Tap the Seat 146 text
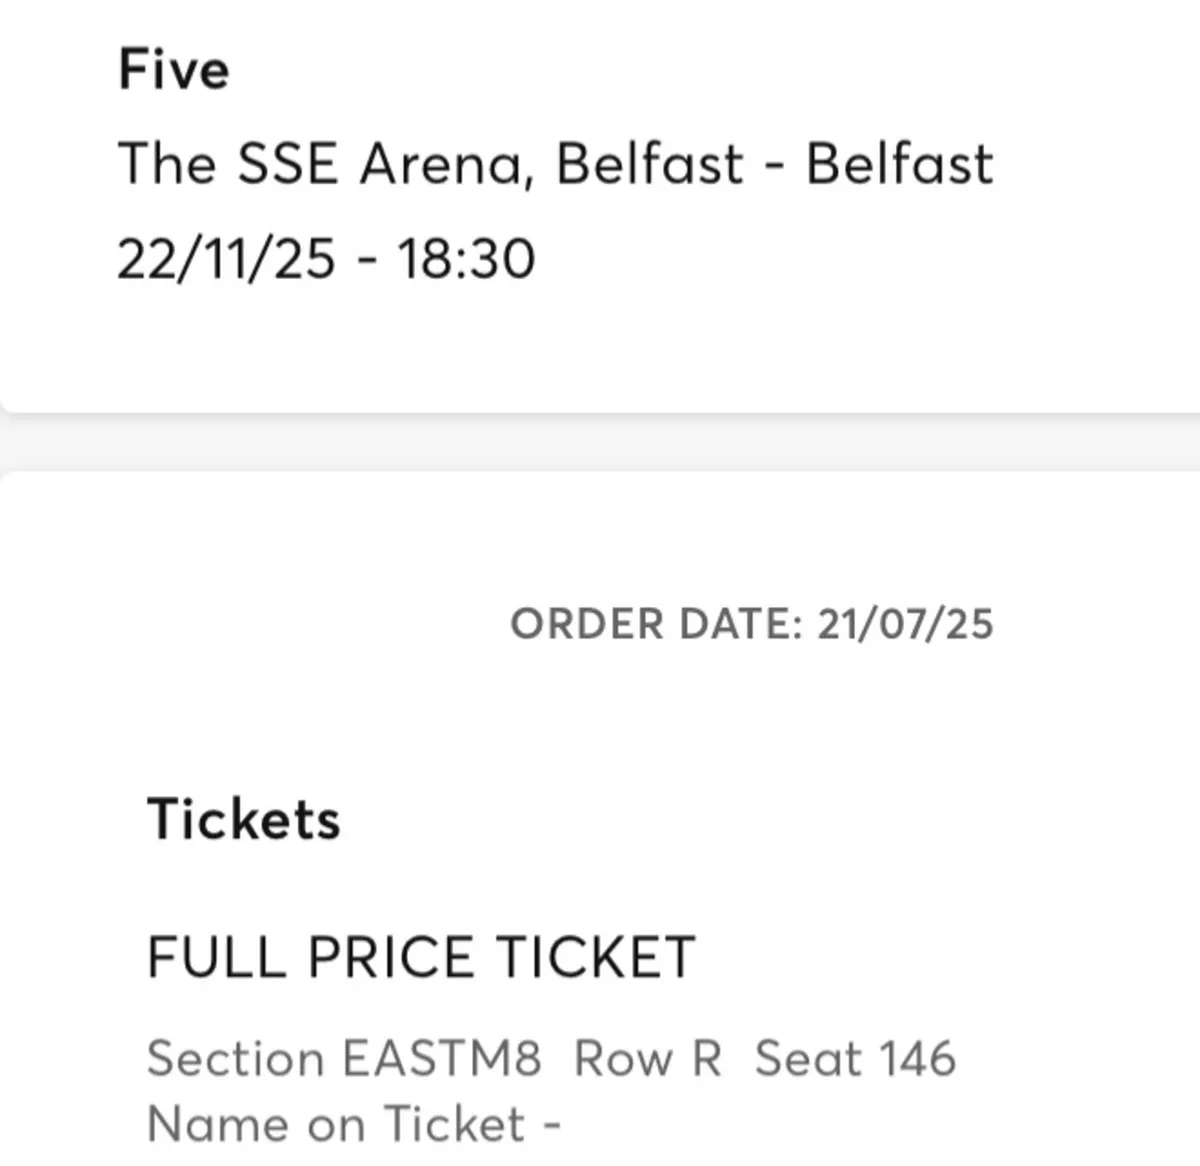Screen dimensions: 1200x1166 click(856, 1058)
